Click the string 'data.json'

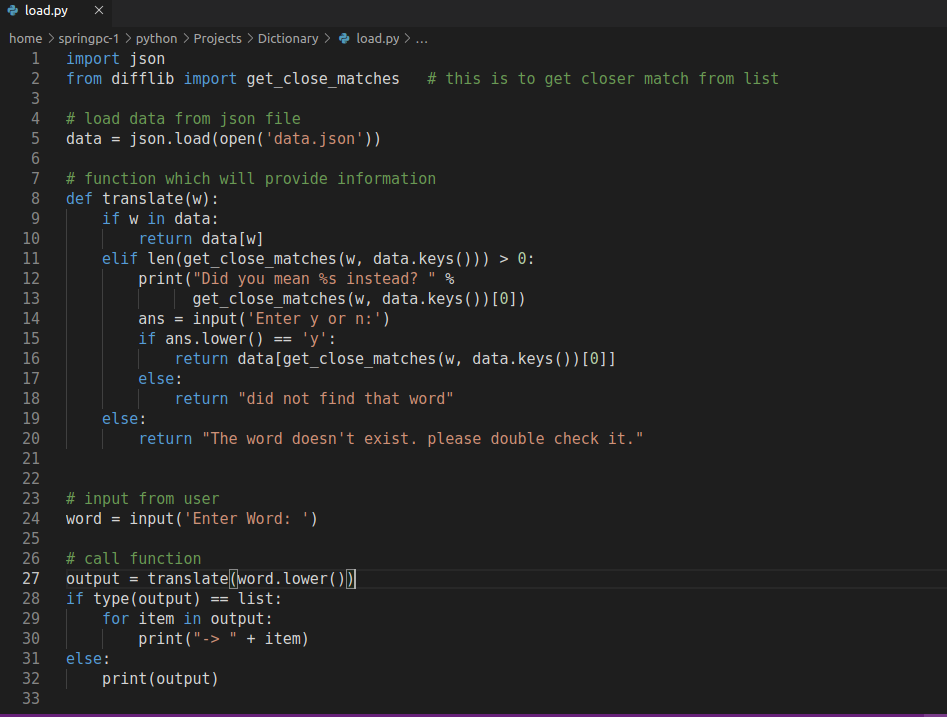click(314, 139)
